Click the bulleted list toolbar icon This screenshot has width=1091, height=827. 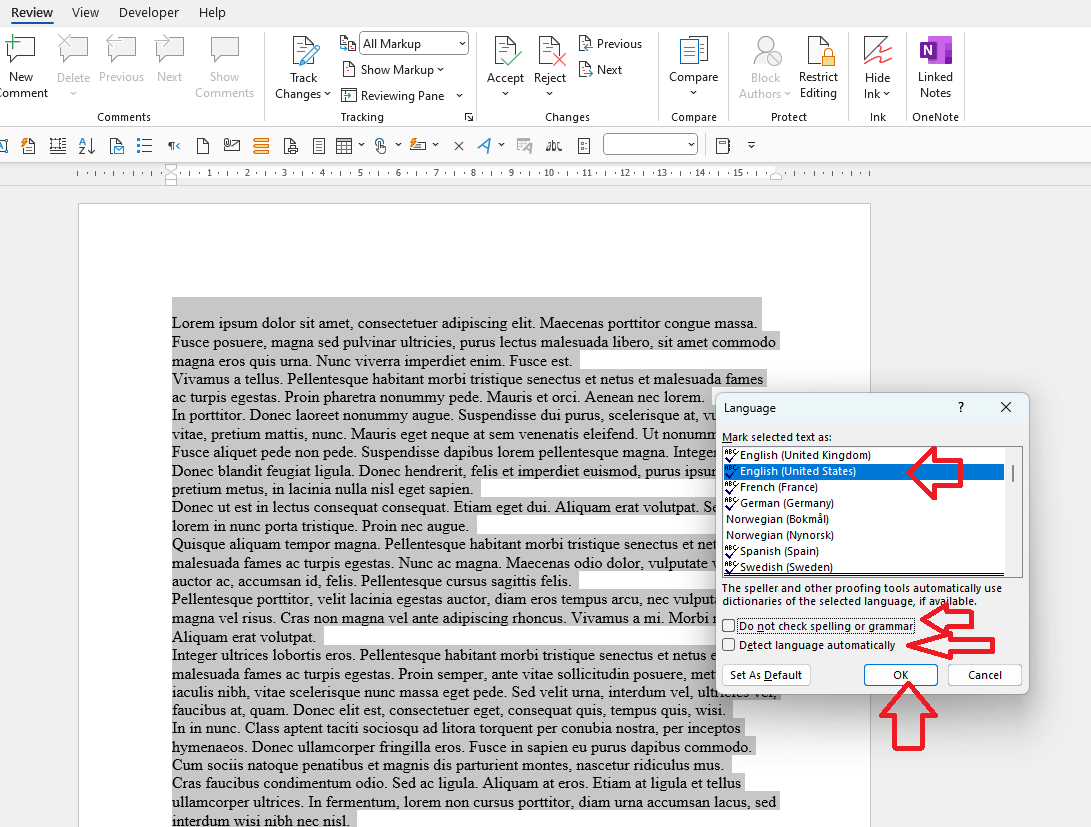(144, 145)
